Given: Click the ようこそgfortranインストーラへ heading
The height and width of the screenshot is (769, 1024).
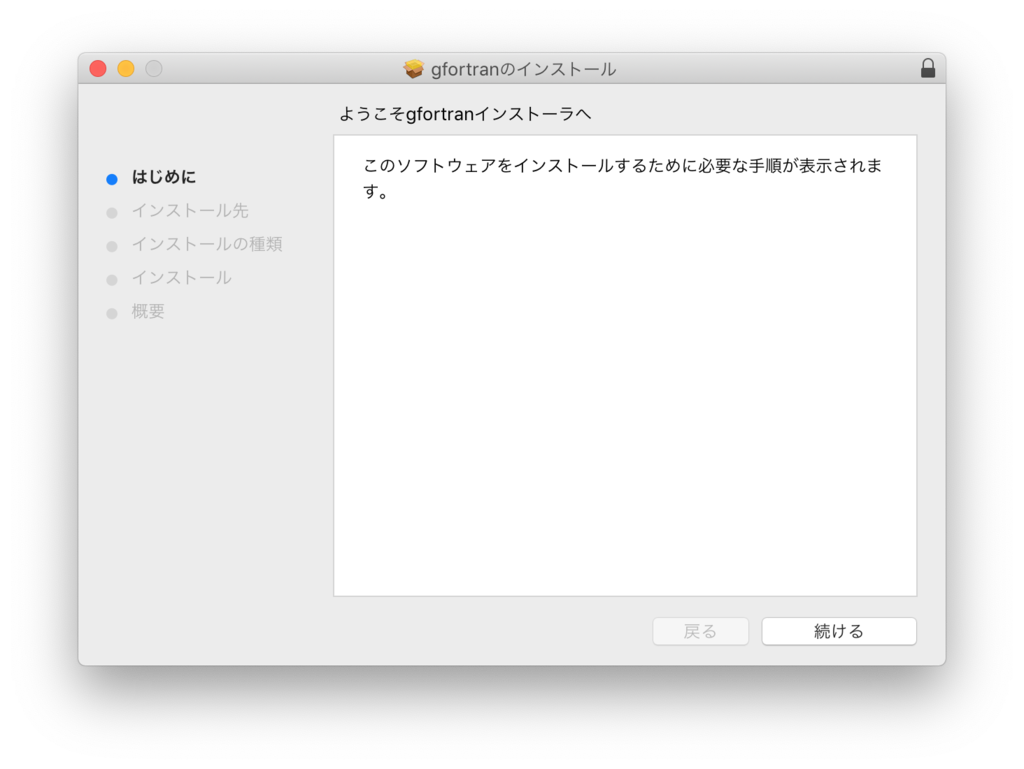Looking at the screenshot, I should tap(464, 113).
